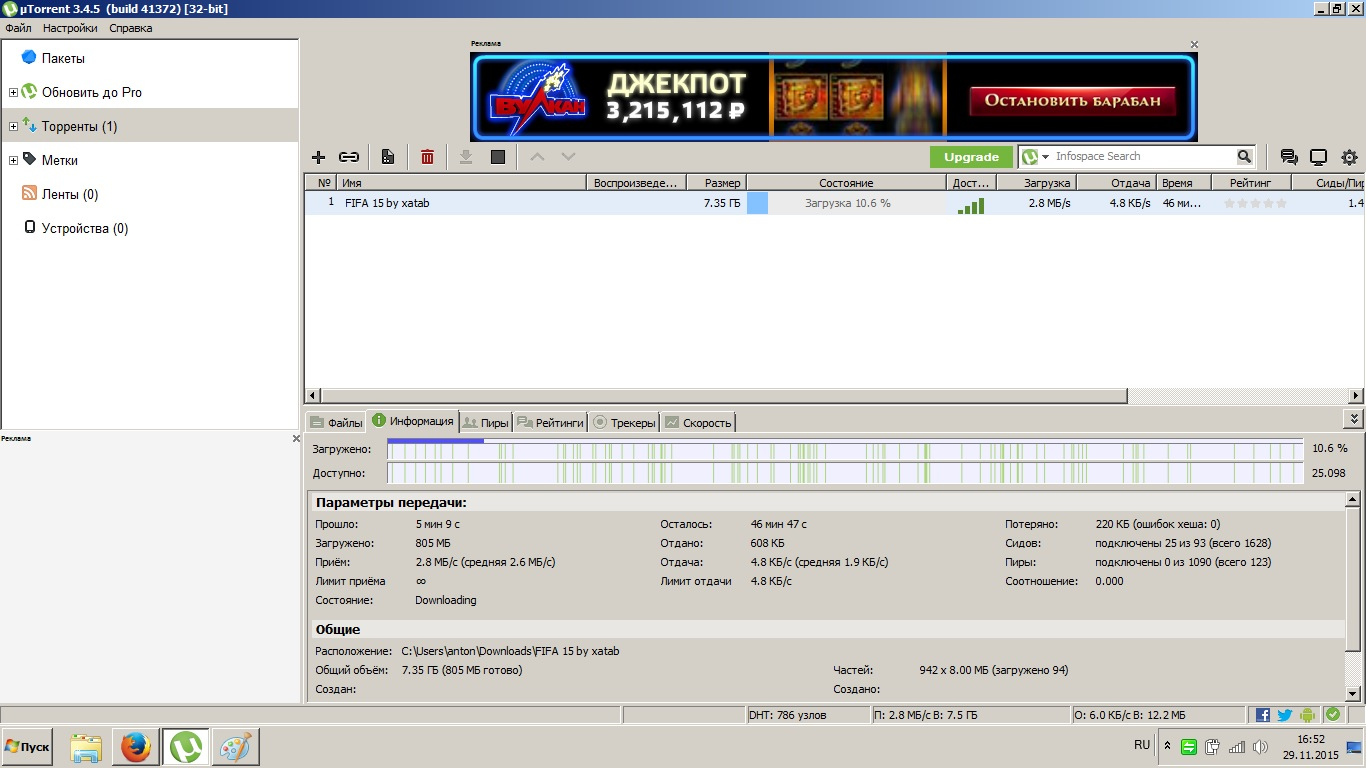Click the Move Up Queue arrow

pyautogui.click(x=538, y=157)
